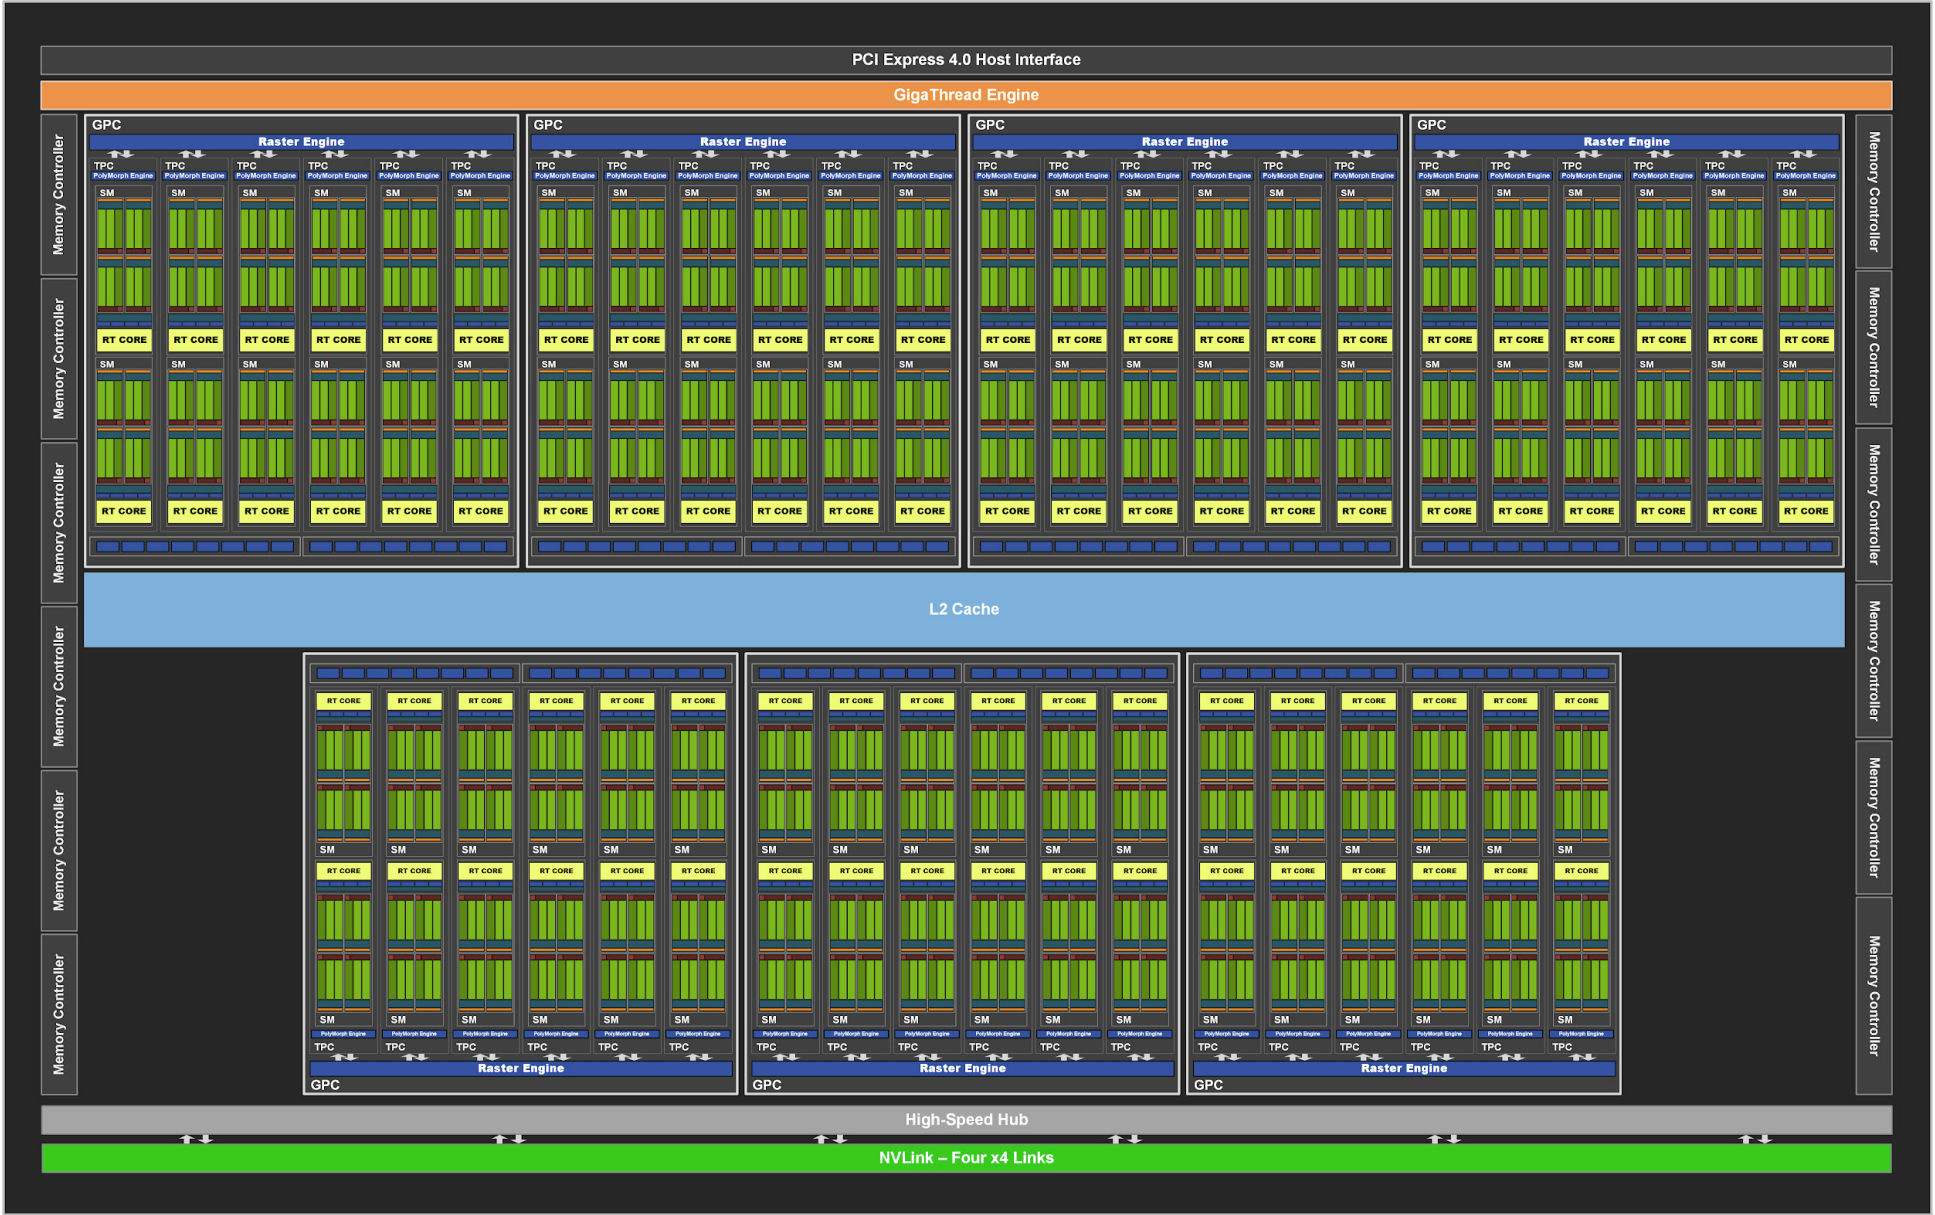This screenshot has height=1215, width=1935.
Task: Click the bottommost right Memory Controller block
Action: (1873, 996)
